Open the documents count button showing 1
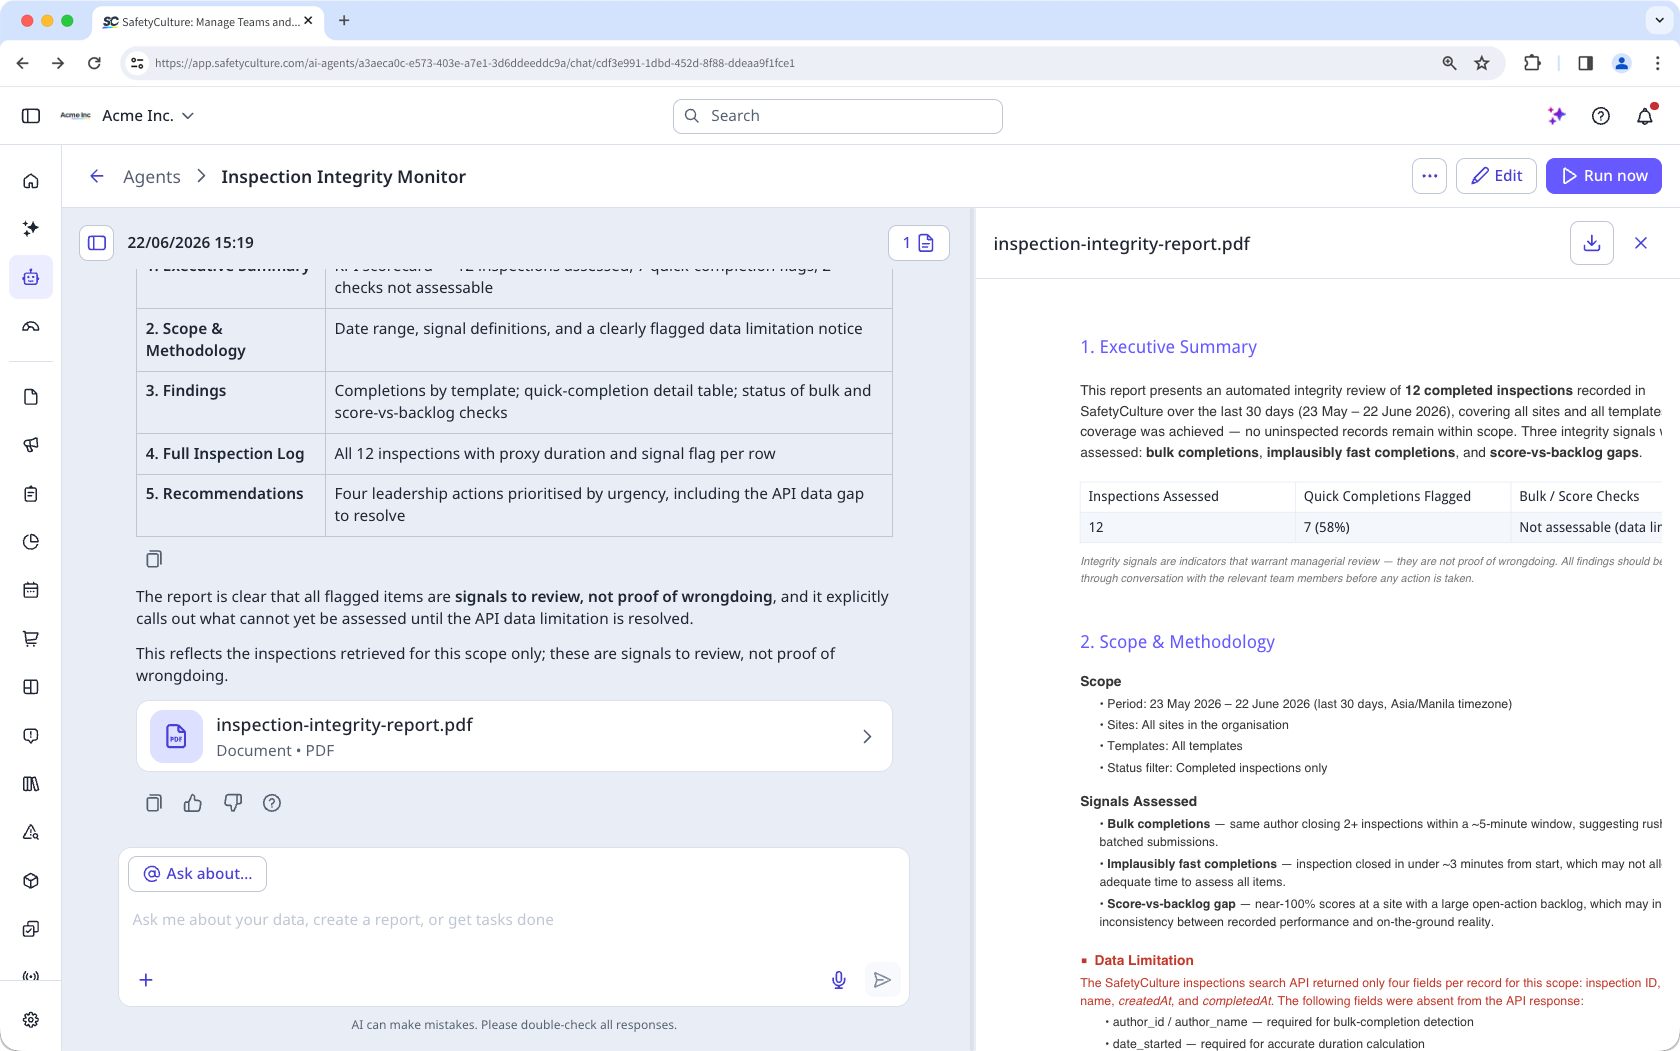The image size is (1680, 1051). coord(919,243)
